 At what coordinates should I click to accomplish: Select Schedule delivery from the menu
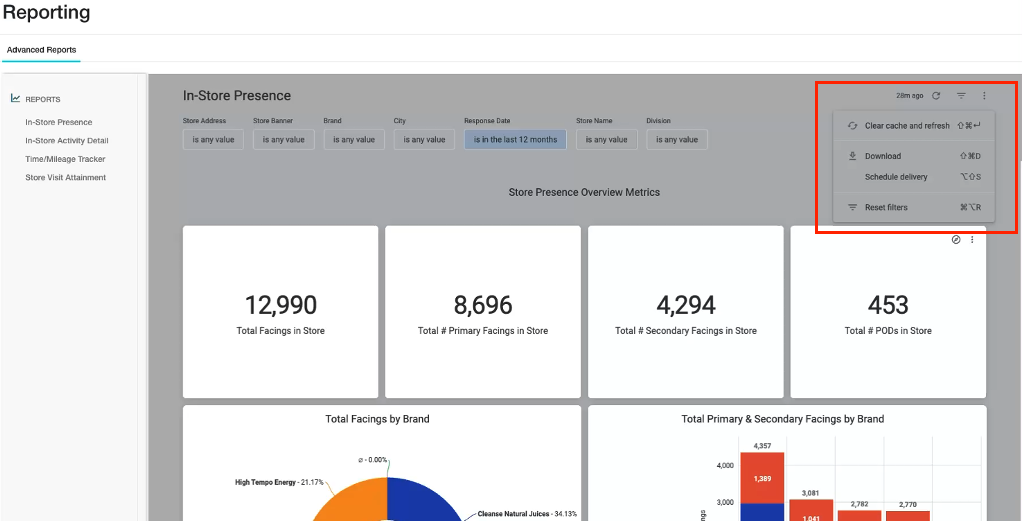click(914, 177)
